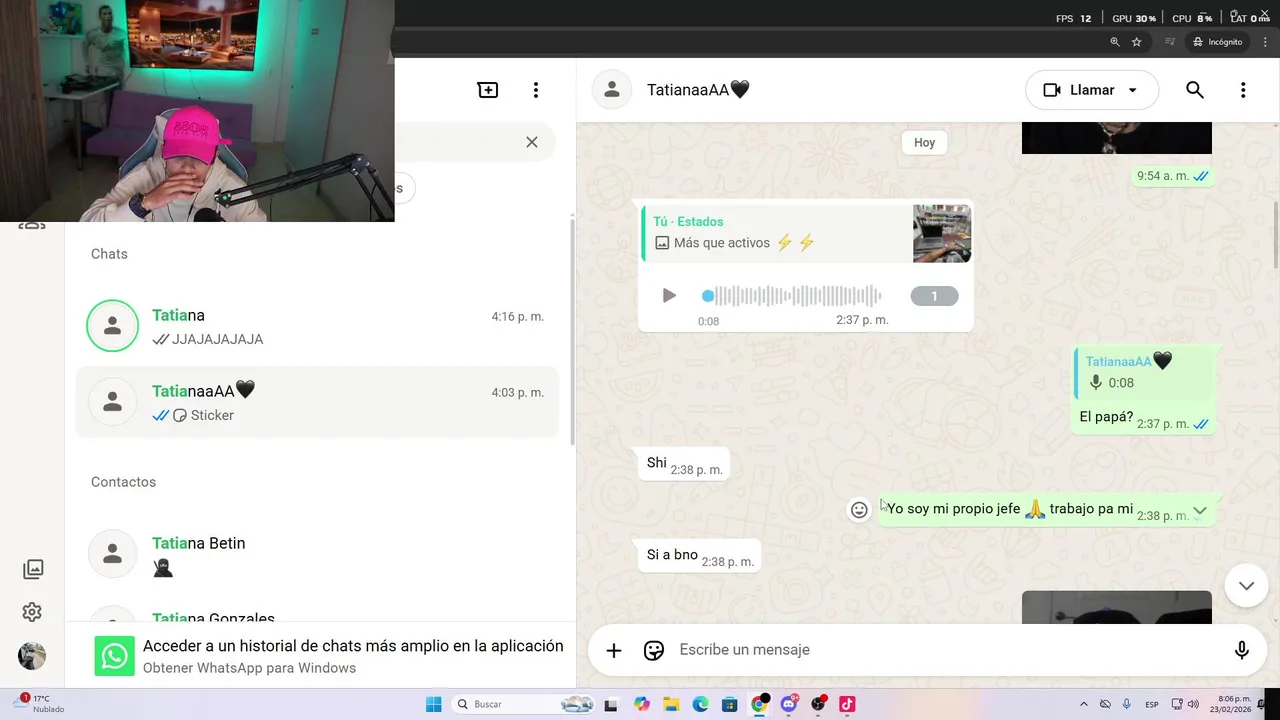Open Microsoft Store from the taskbar

(730, 704)
